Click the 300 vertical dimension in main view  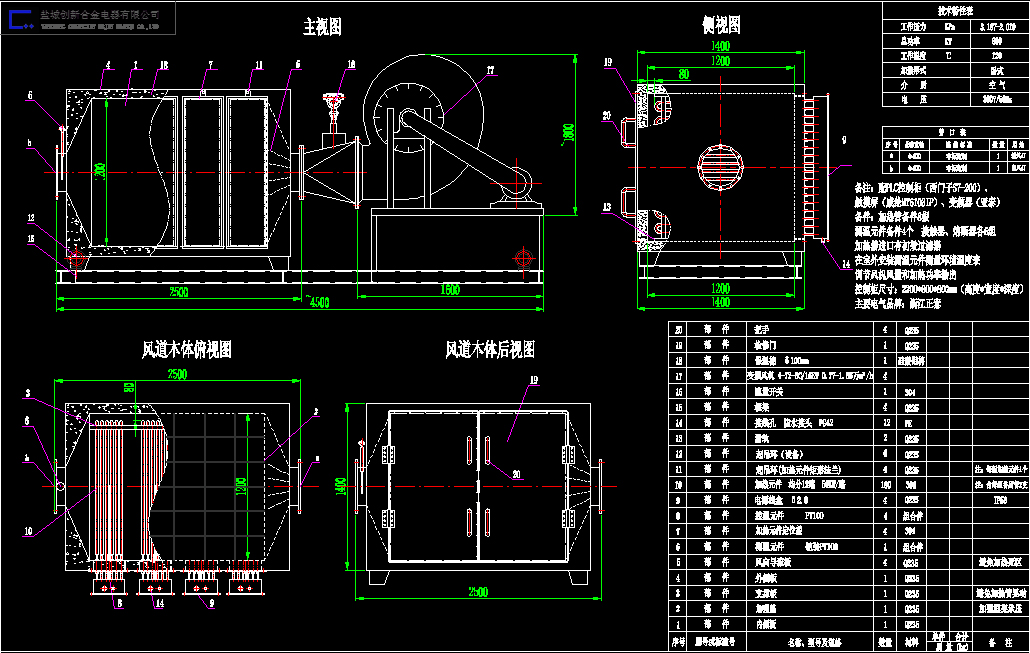click(x=100, y=172)
